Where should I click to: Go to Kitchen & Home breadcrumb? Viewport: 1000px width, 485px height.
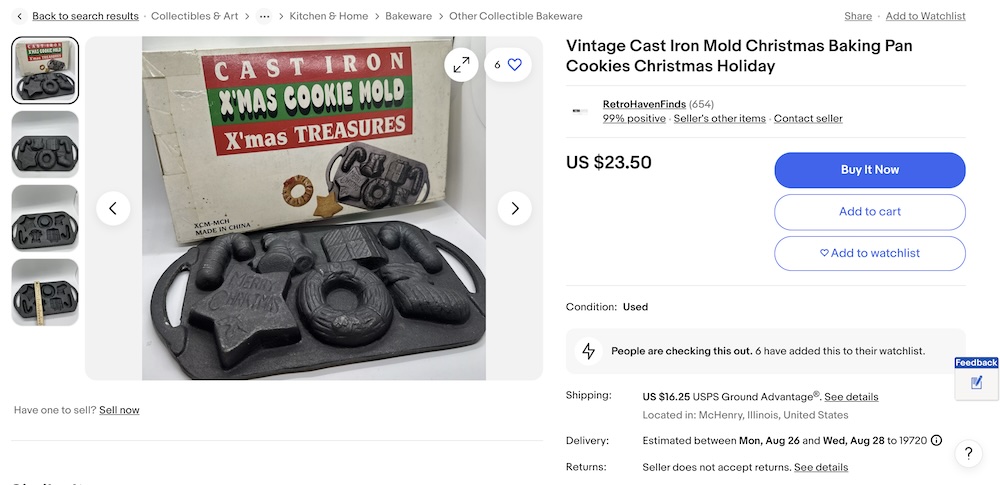[x=329, y=16]
